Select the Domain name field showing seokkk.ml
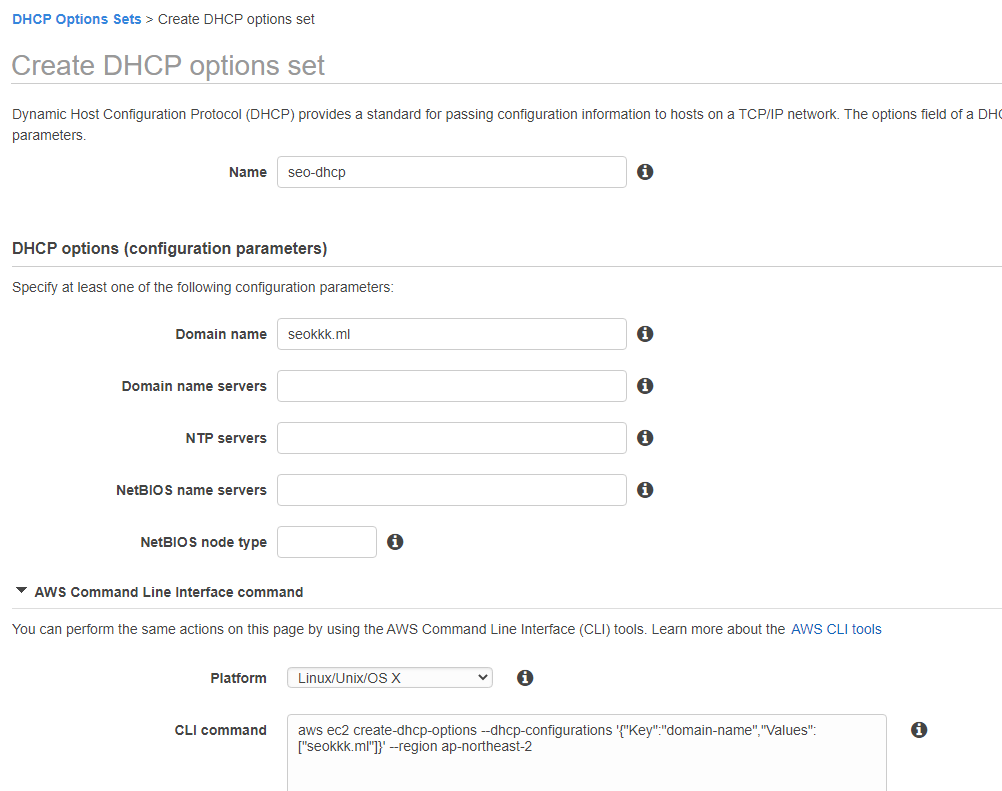 click(451, 333)
